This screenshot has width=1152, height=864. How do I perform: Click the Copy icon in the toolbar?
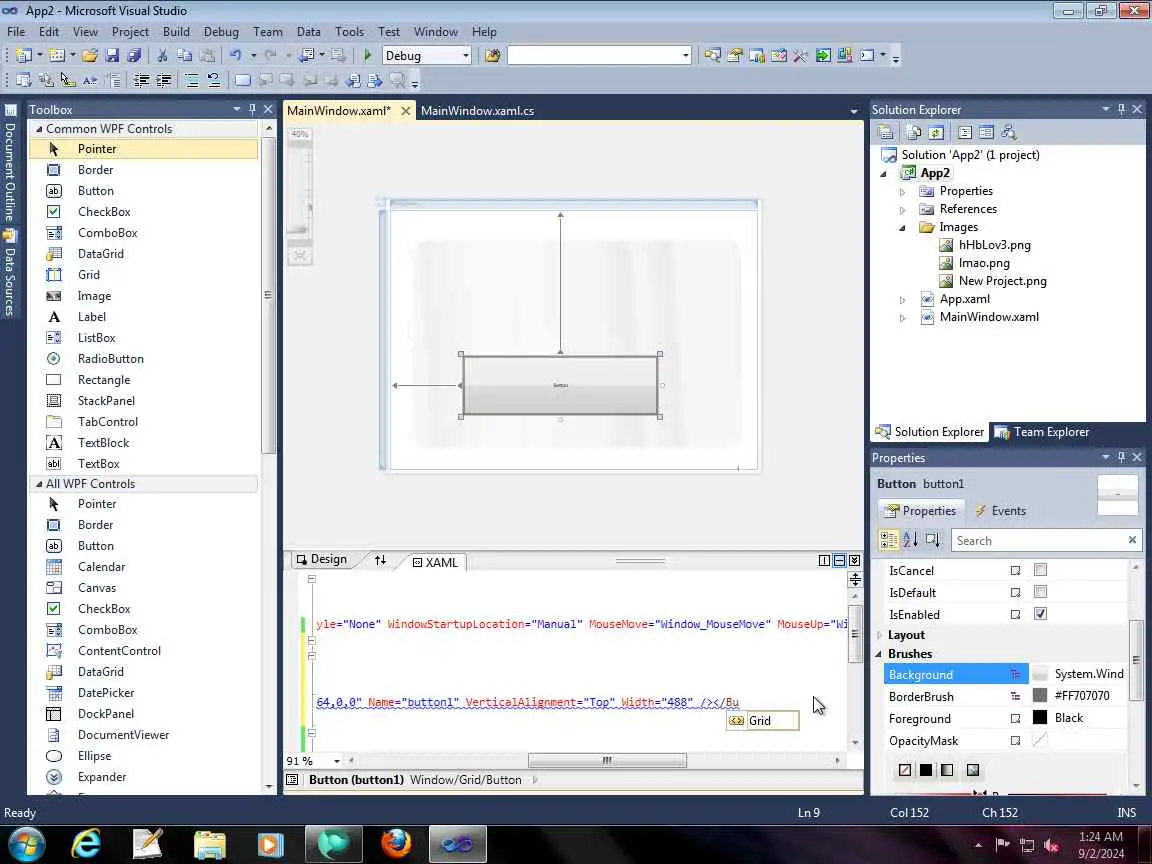(184, 55)
